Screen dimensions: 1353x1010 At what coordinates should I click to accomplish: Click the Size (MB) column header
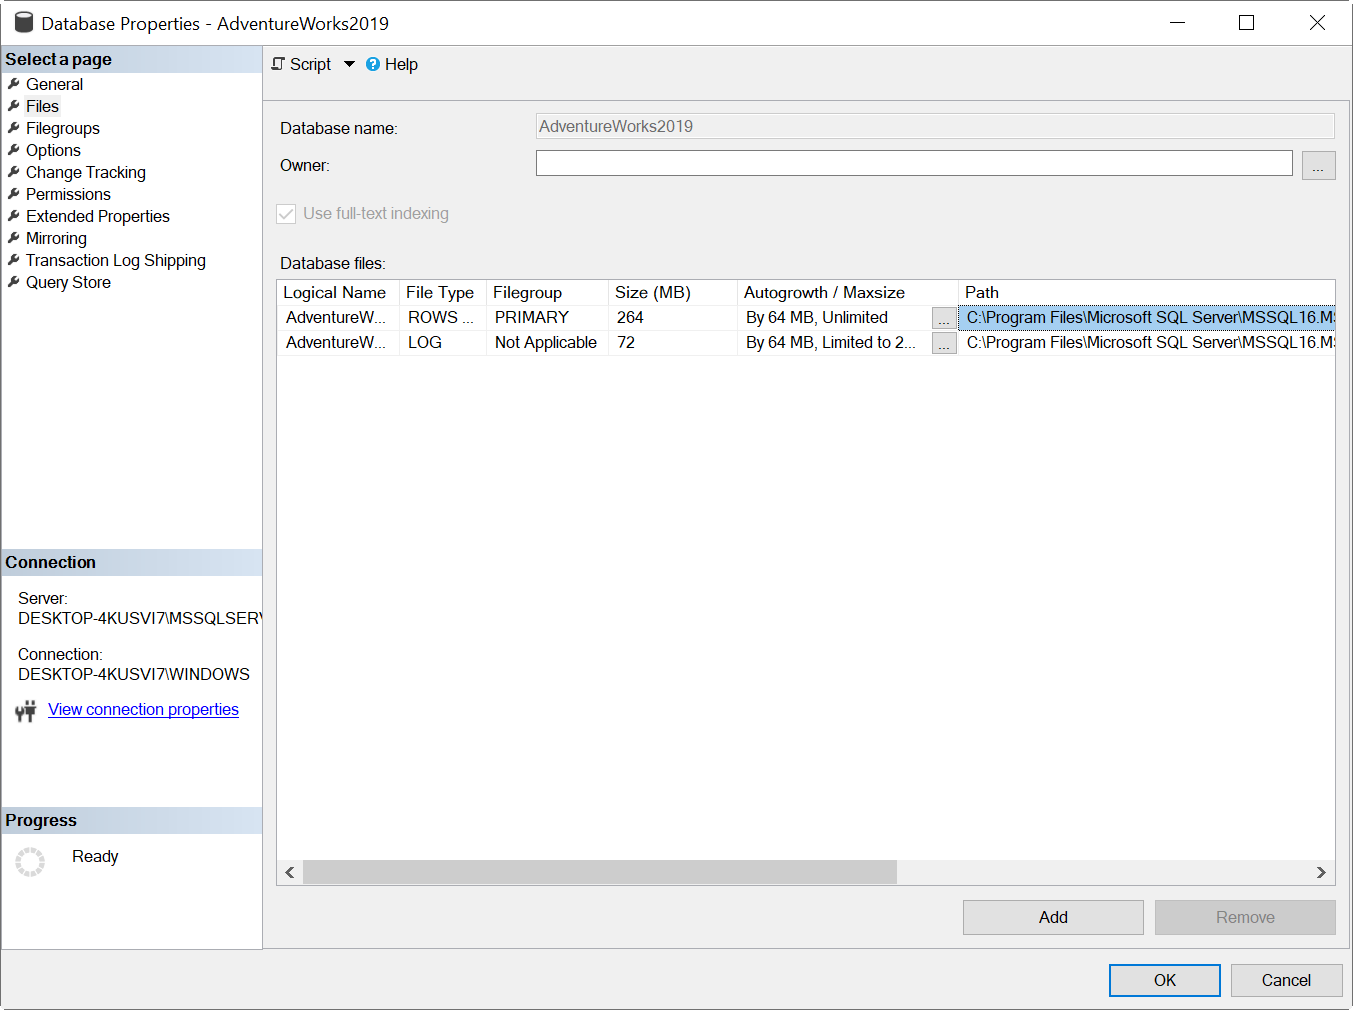pos(673,292)
